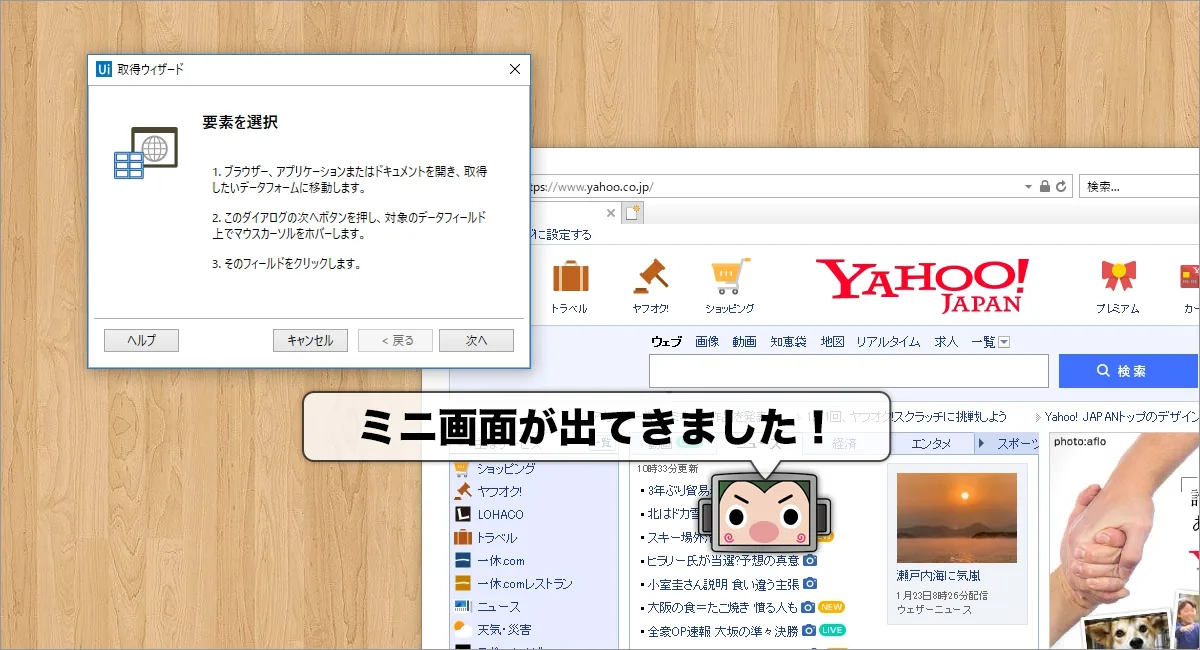Click the Yahoo! JAPAN logo
The image size is (1200, 650).
[x=922, y=285]
